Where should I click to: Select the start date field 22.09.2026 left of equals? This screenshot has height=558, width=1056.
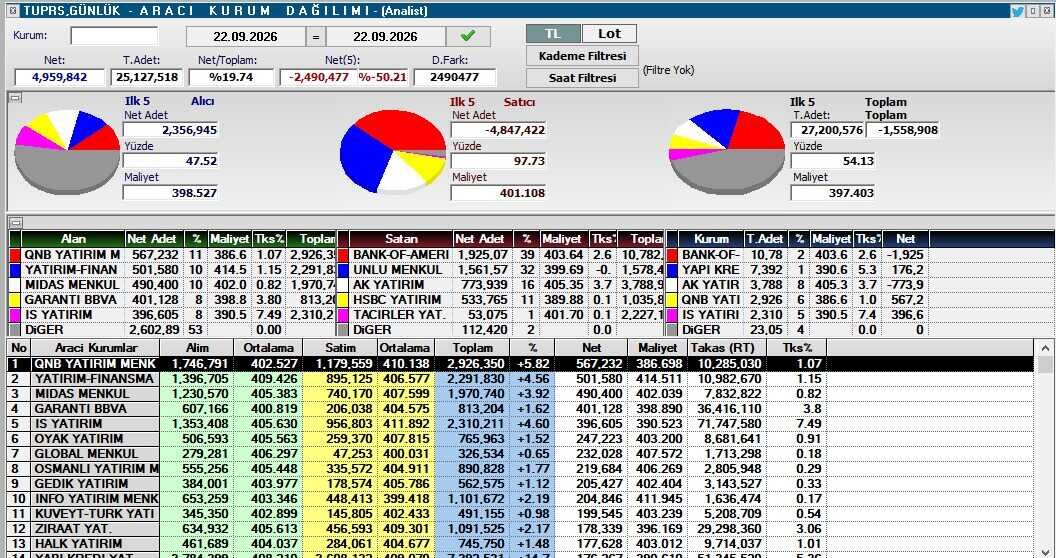tap(245, 36)
